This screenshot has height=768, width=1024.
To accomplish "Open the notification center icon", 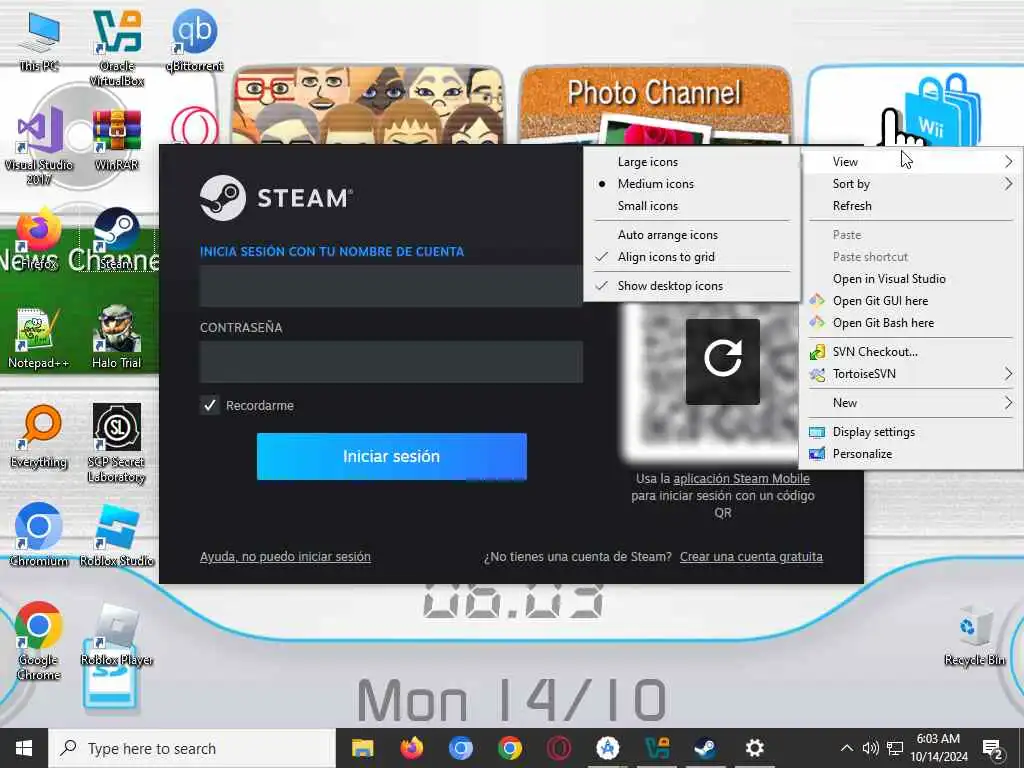I will coord(993,749).
